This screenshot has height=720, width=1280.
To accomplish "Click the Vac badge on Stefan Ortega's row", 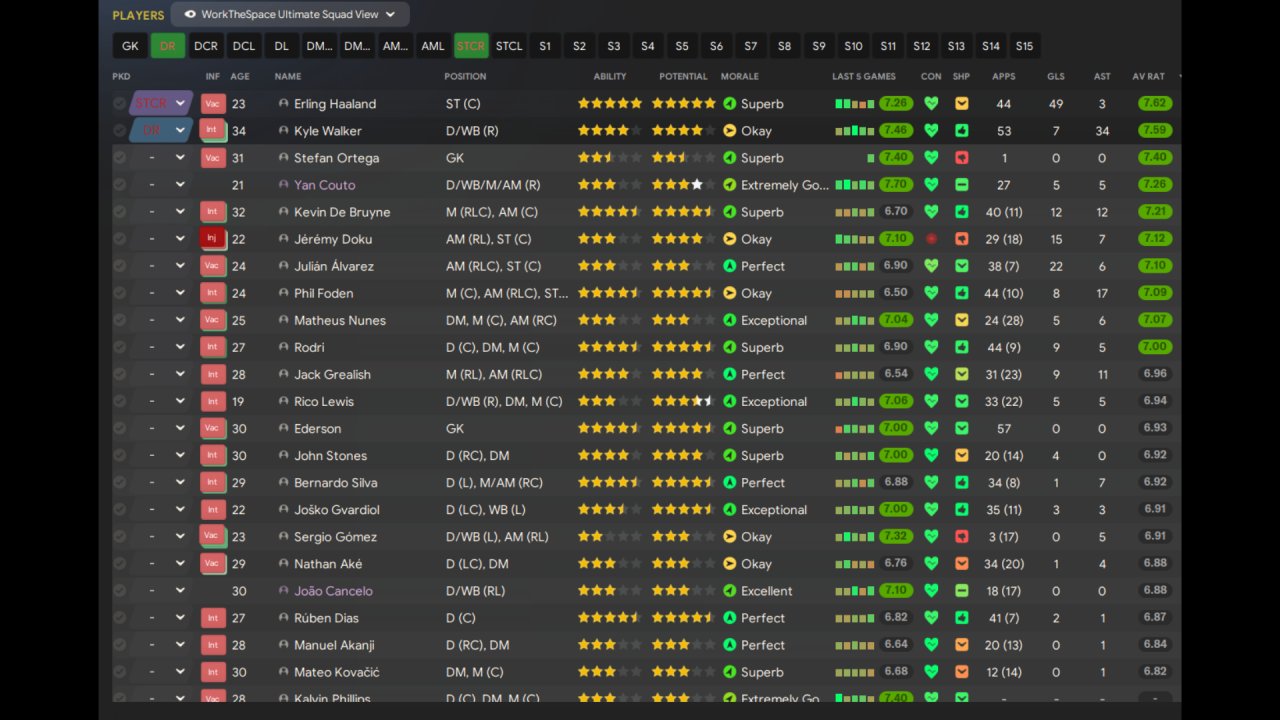I will pyautogui.click(x=212, y=158).
